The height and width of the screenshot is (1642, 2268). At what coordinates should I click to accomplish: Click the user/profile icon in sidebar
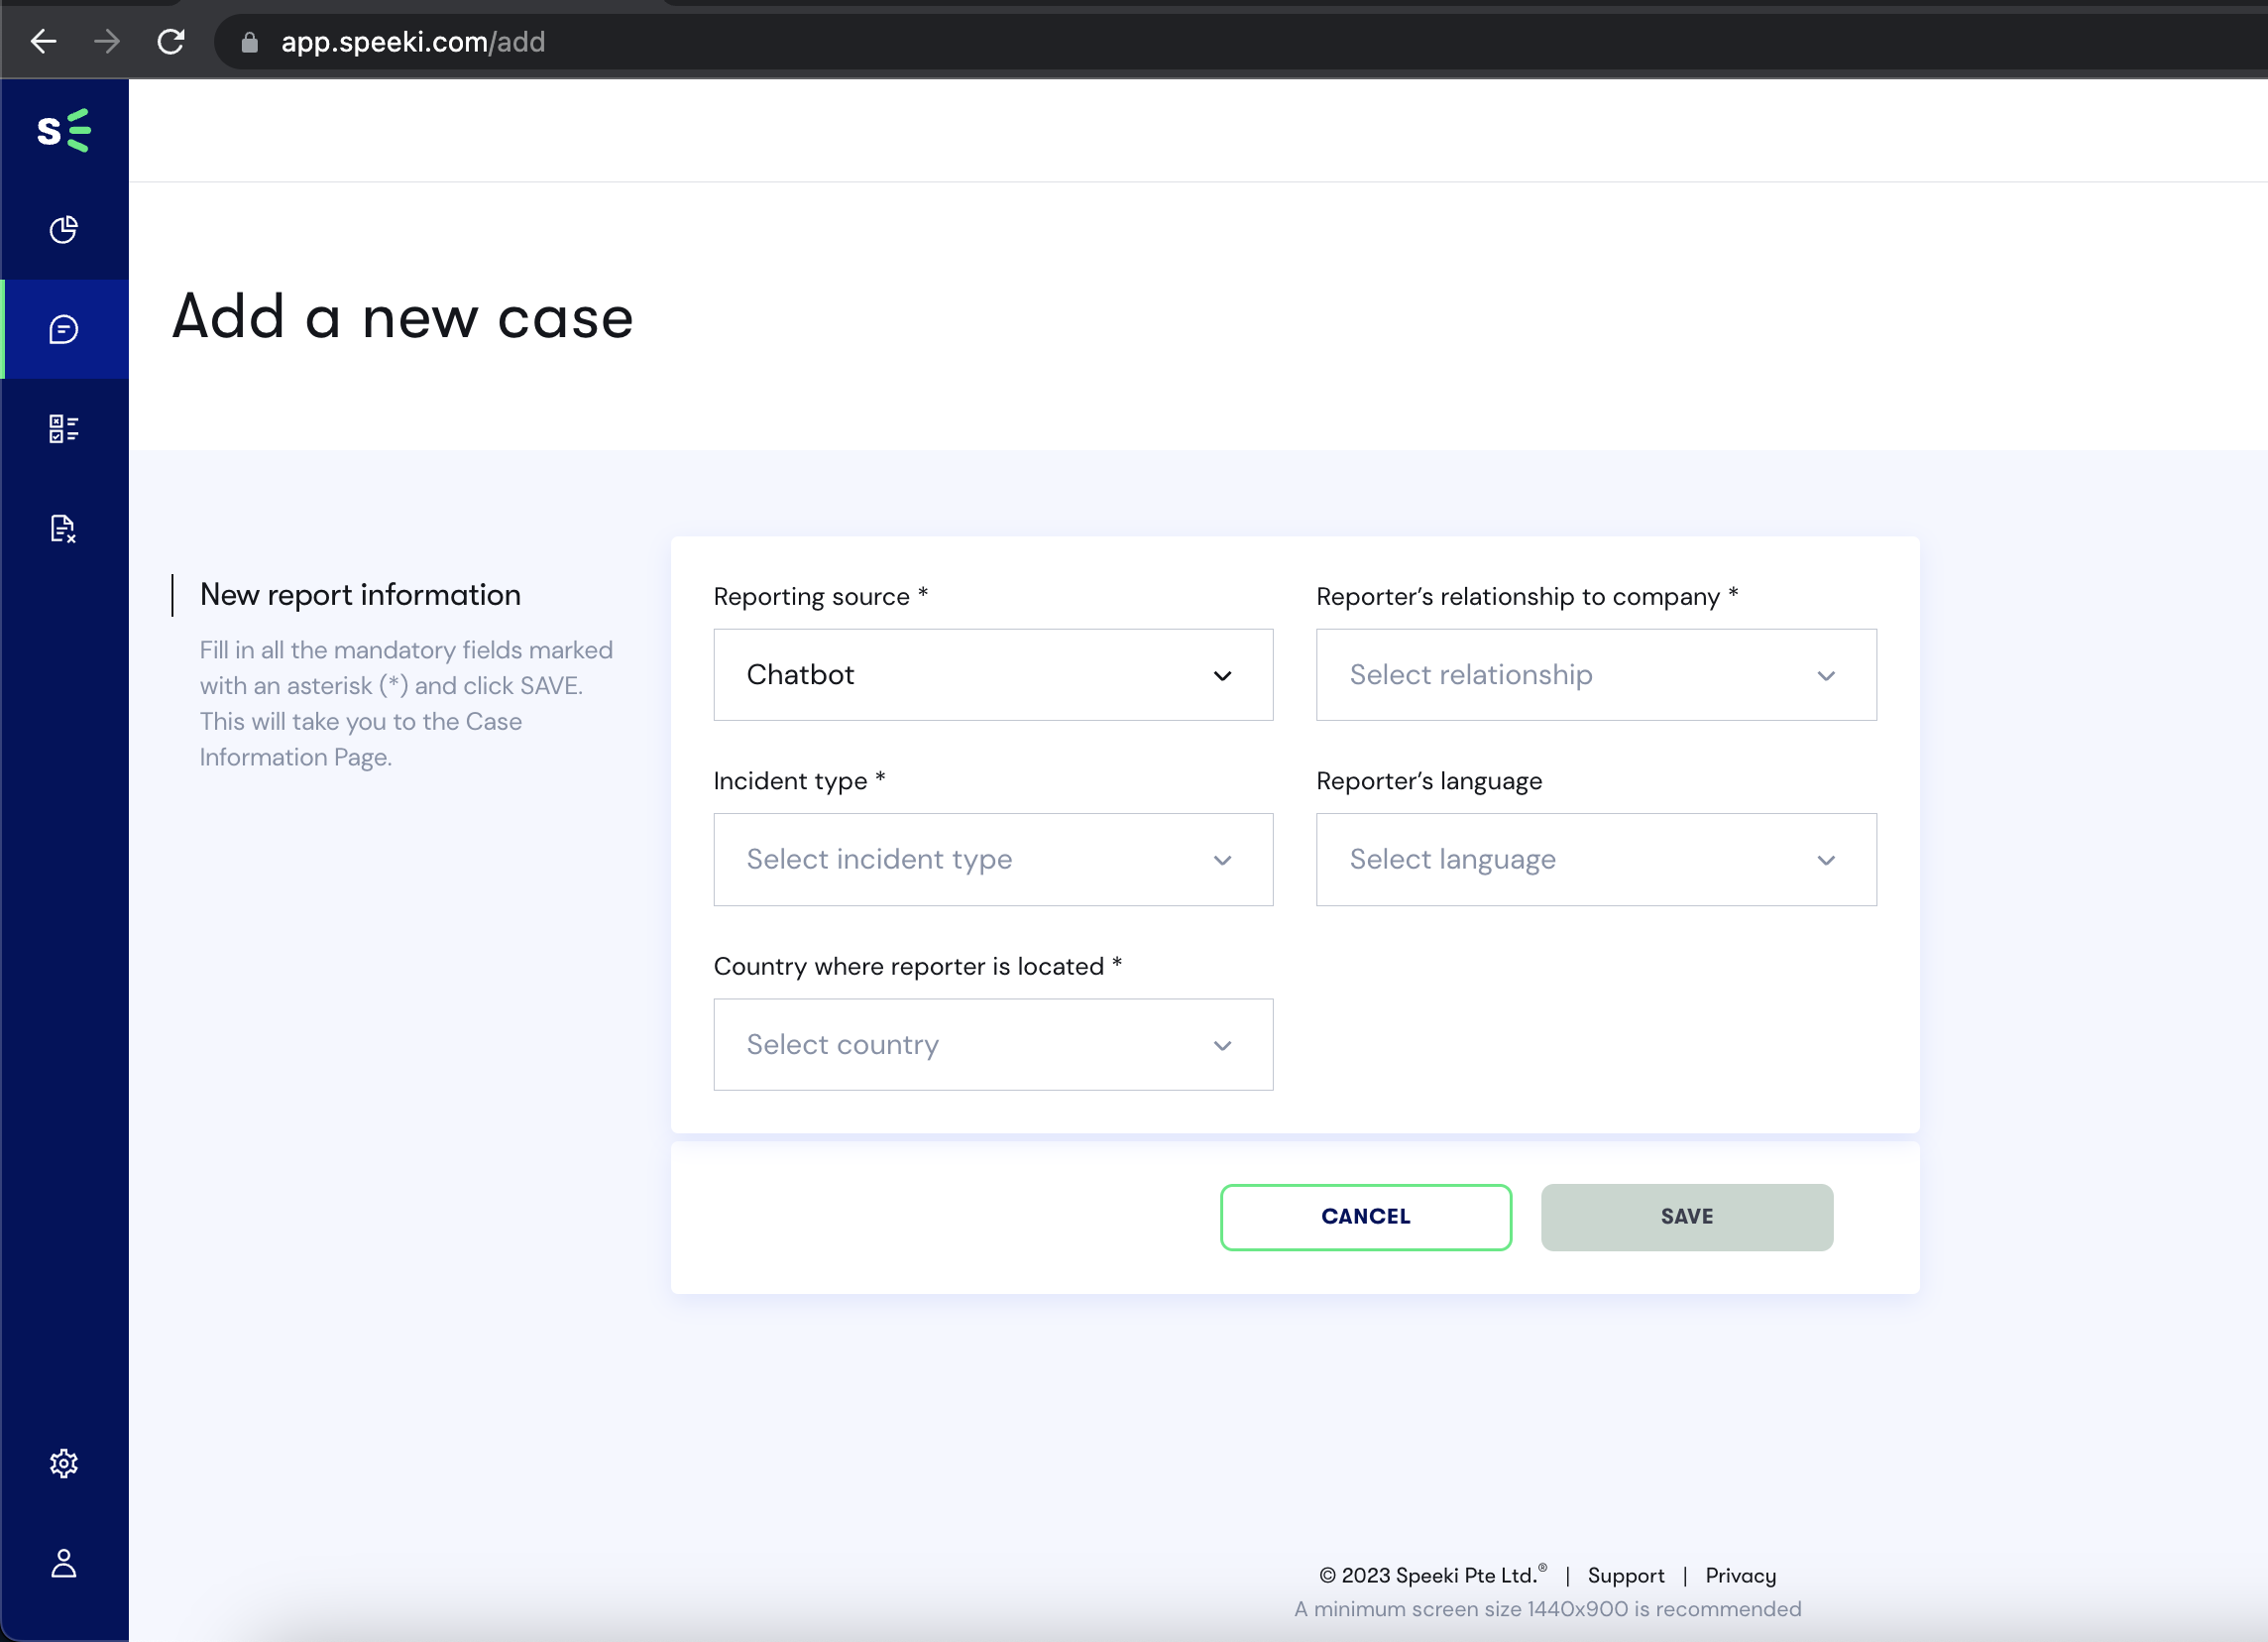[63, 1561]
